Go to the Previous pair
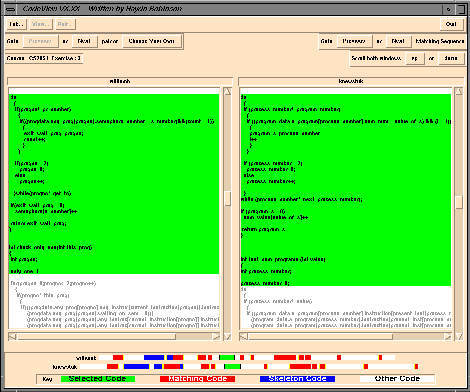 click(40, 41)
